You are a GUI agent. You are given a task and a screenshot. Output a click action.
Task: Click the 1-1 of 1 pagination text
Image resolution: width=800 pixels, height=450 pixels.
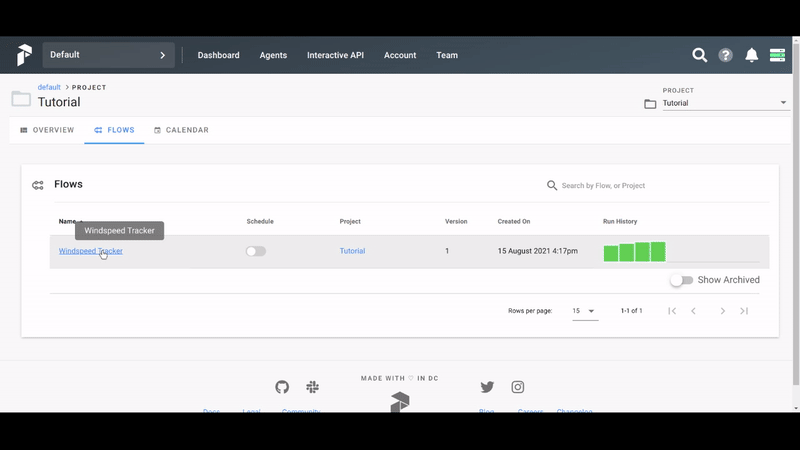[632, 311]
